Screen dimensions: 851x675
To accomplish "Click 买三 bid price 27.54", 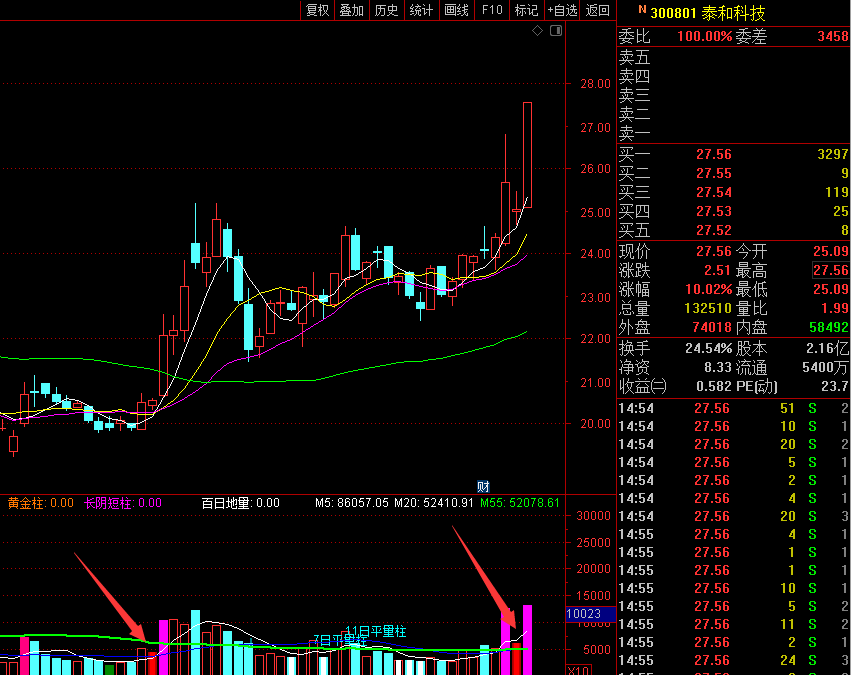I will pos(714,193).
